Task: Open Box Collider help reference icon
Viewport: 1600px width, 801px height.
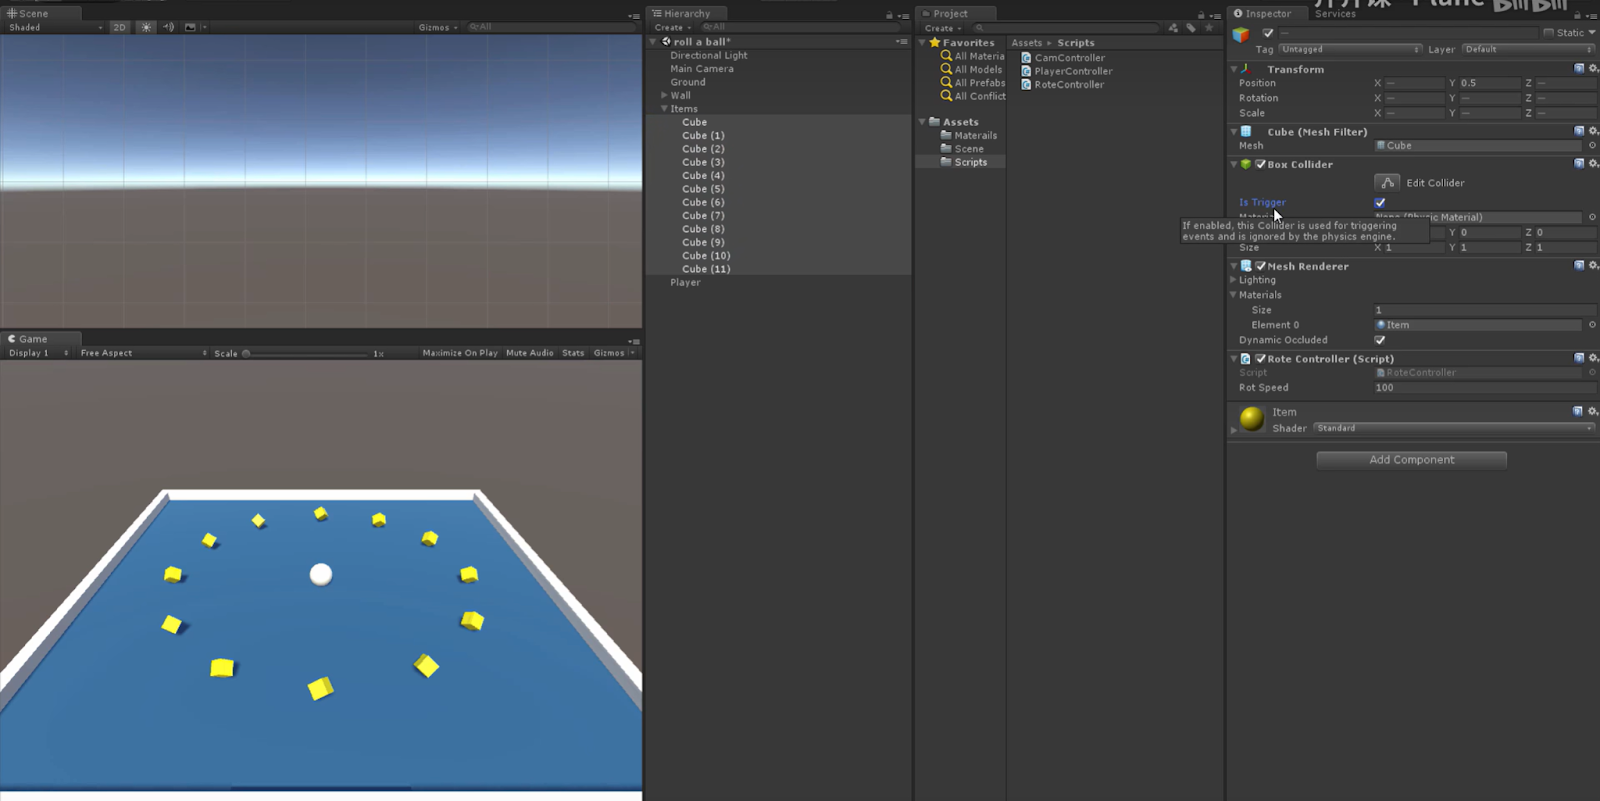Action: click(1579, 164)
